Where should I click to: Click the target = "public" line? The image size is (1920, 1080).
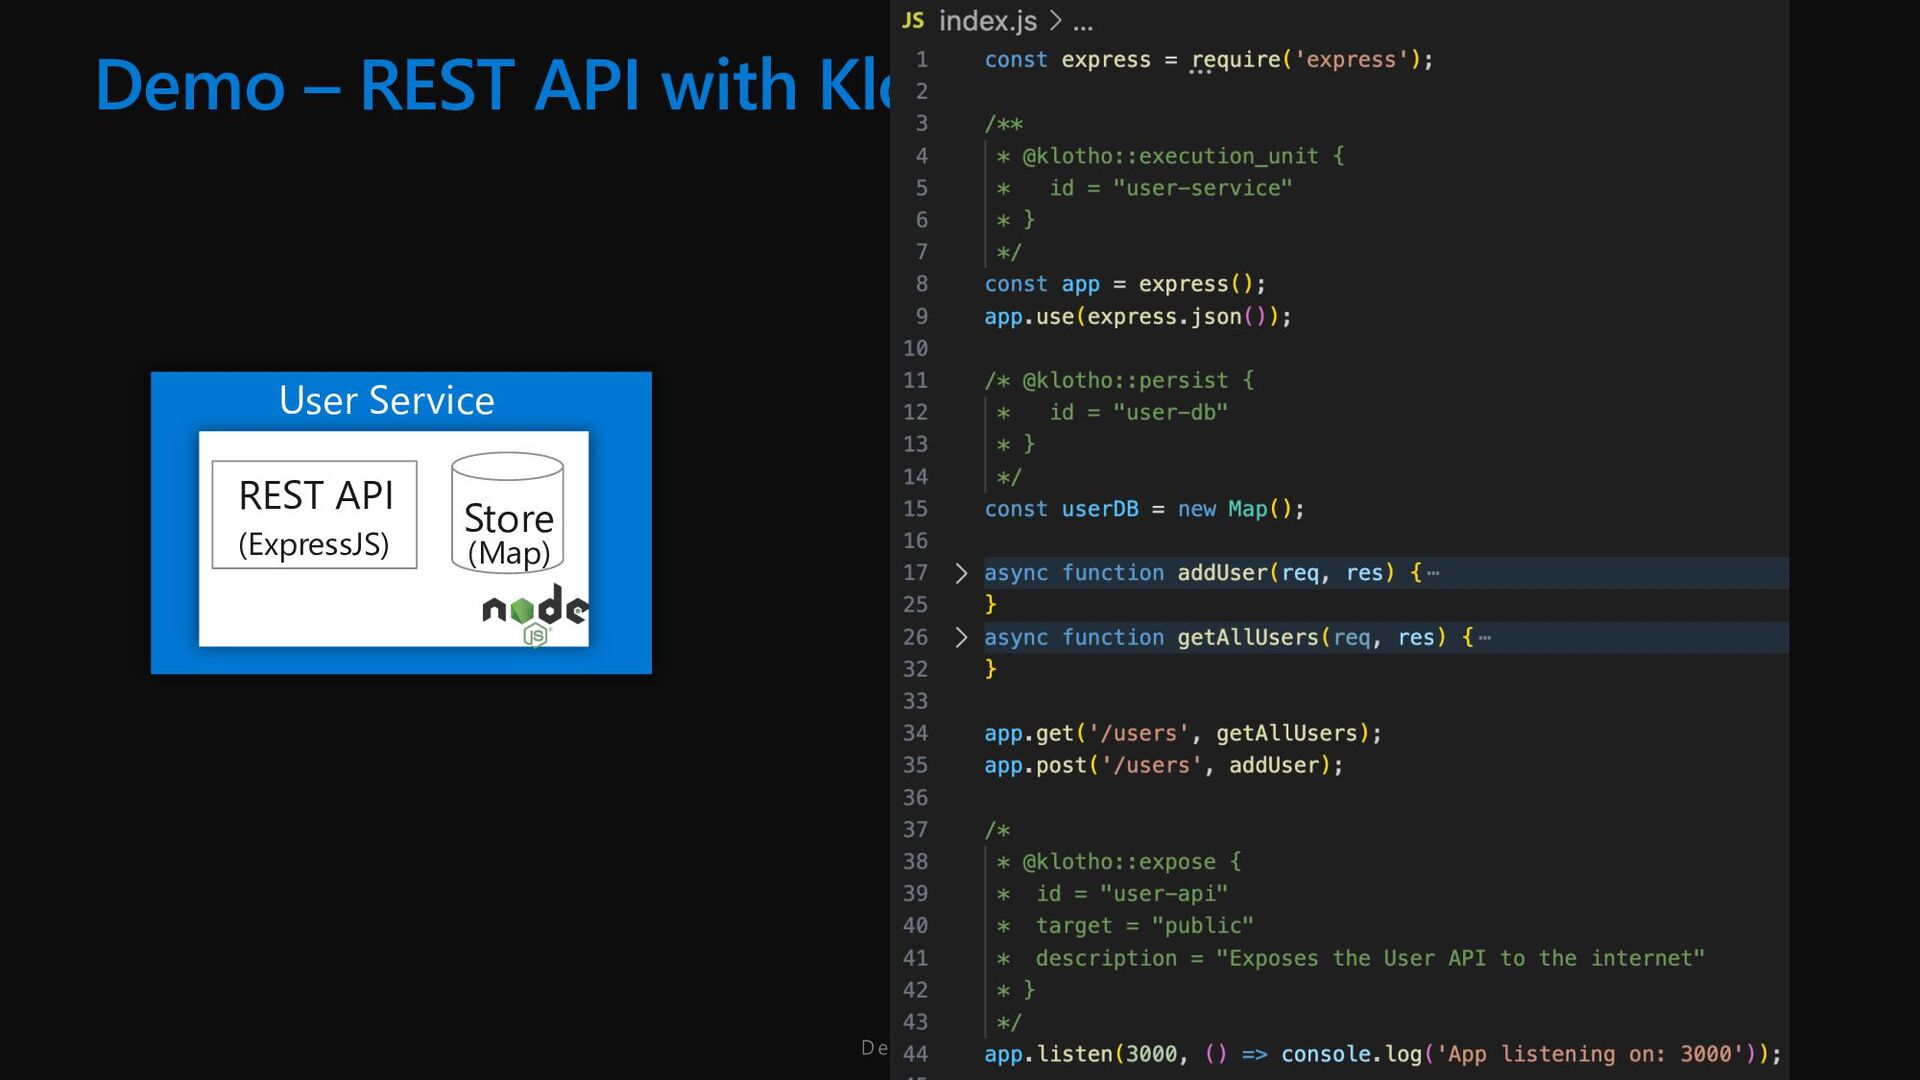click(1144, 926)
